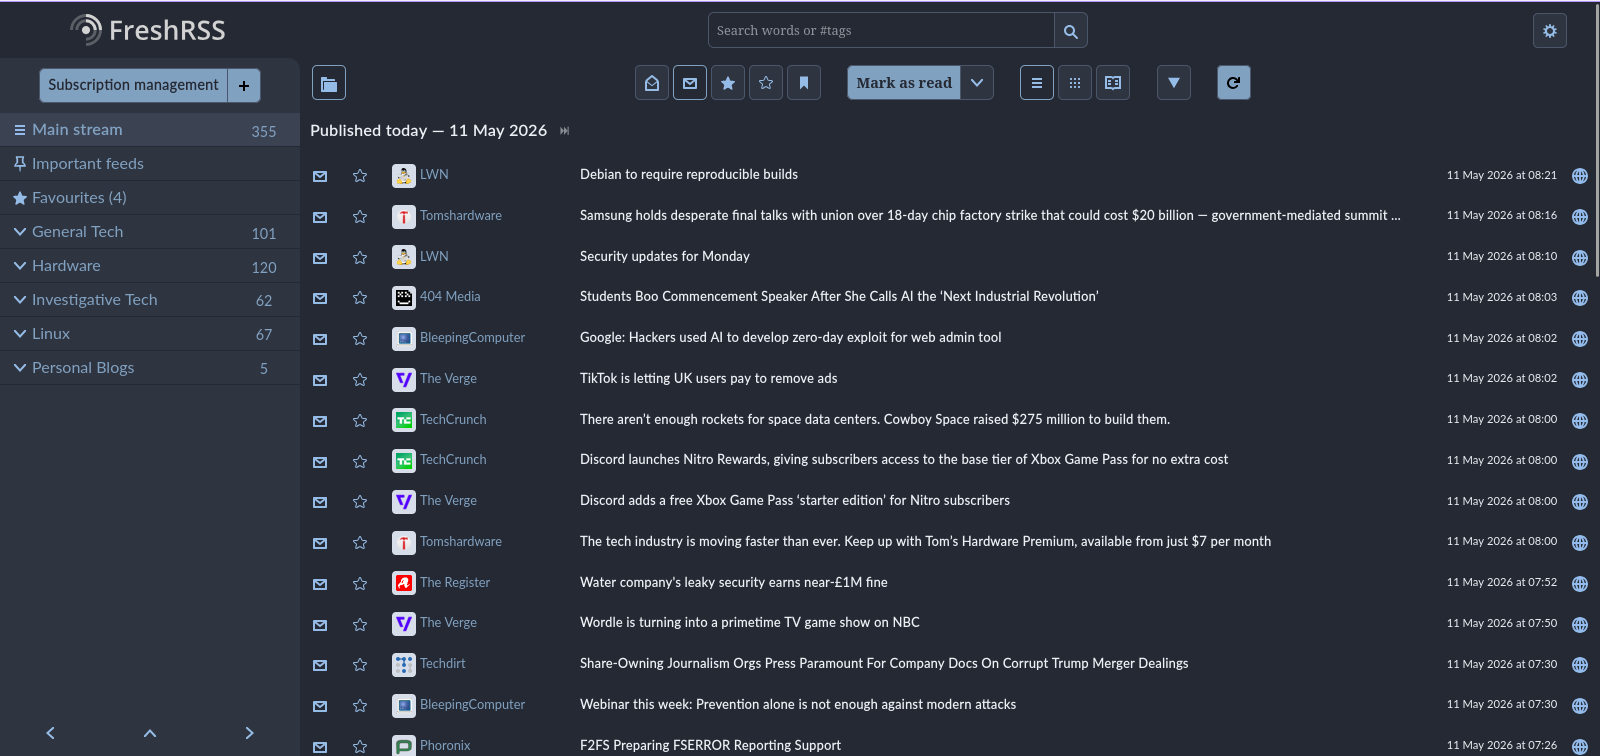Open Share-Owning Journalism Orgs Press Paramount article
1600x756 pixels.
pos(884,664)
